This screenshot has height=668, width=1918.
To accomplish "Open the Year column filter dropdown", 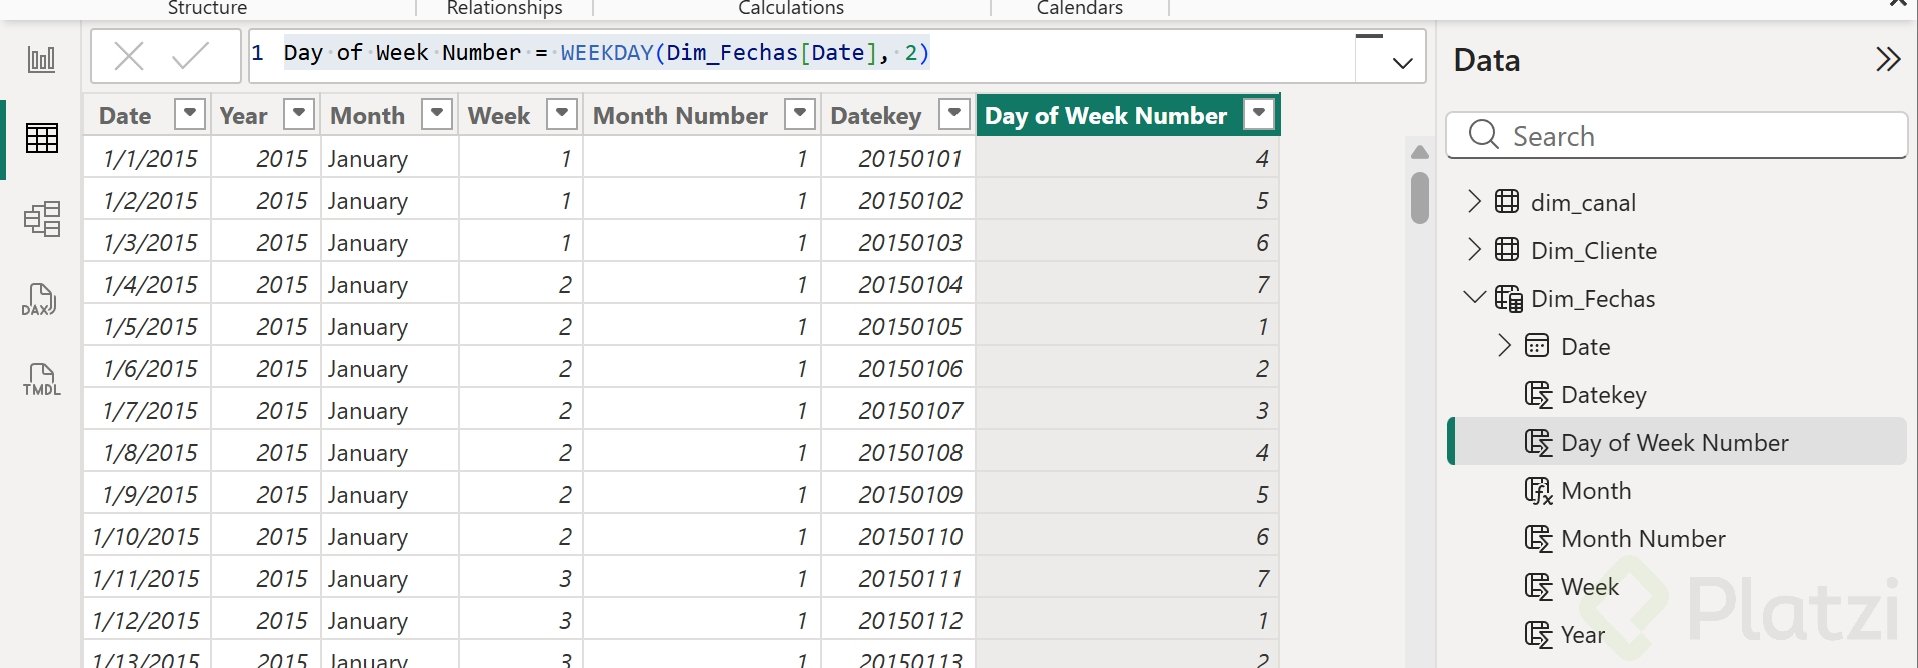I will (x=298, y=115).
